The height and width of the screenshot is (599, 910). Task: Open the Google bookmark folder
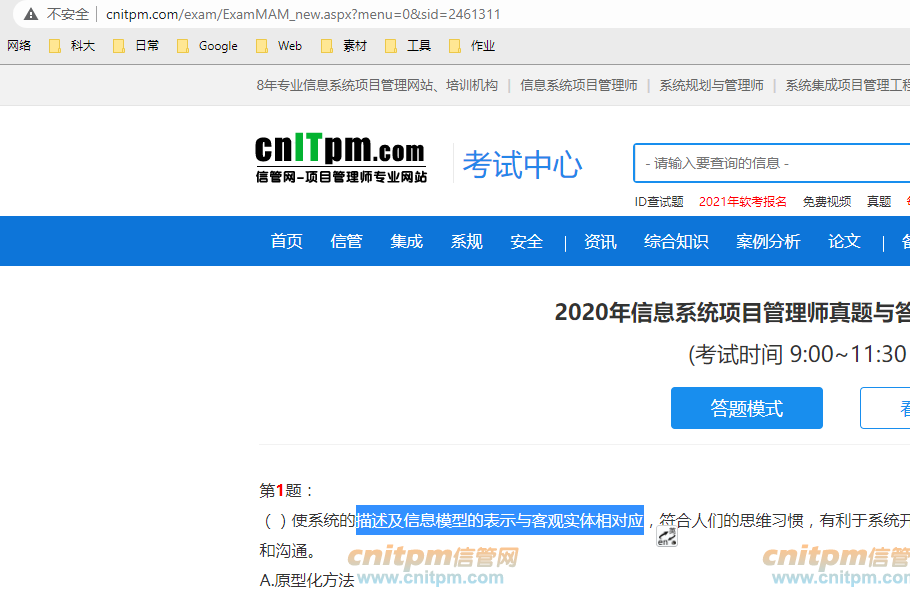coord(208,46)
